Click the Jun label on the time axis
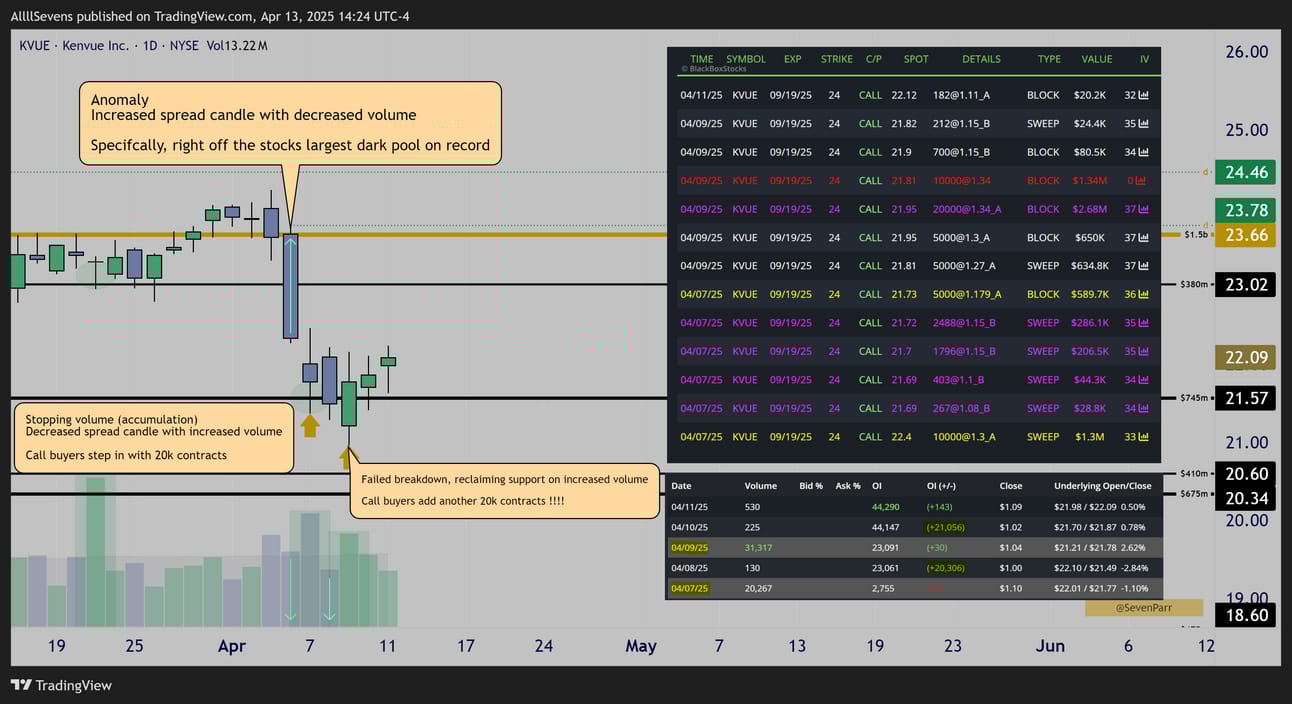 1050,646
